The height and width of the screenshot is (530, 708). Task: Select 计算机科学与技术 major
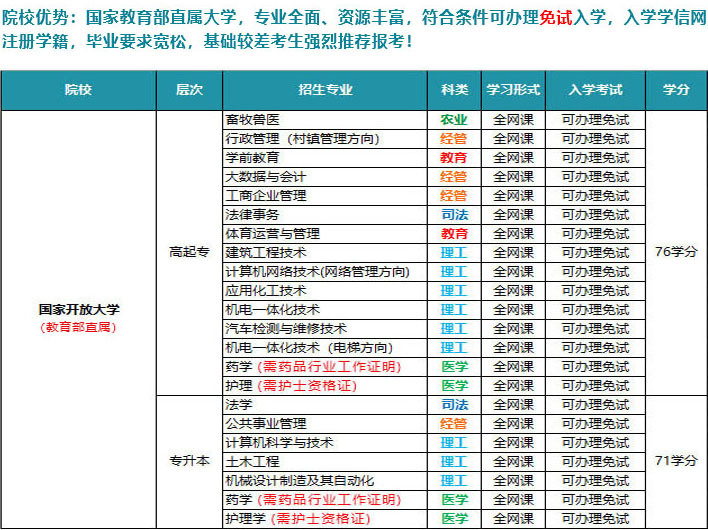[279, 442]
